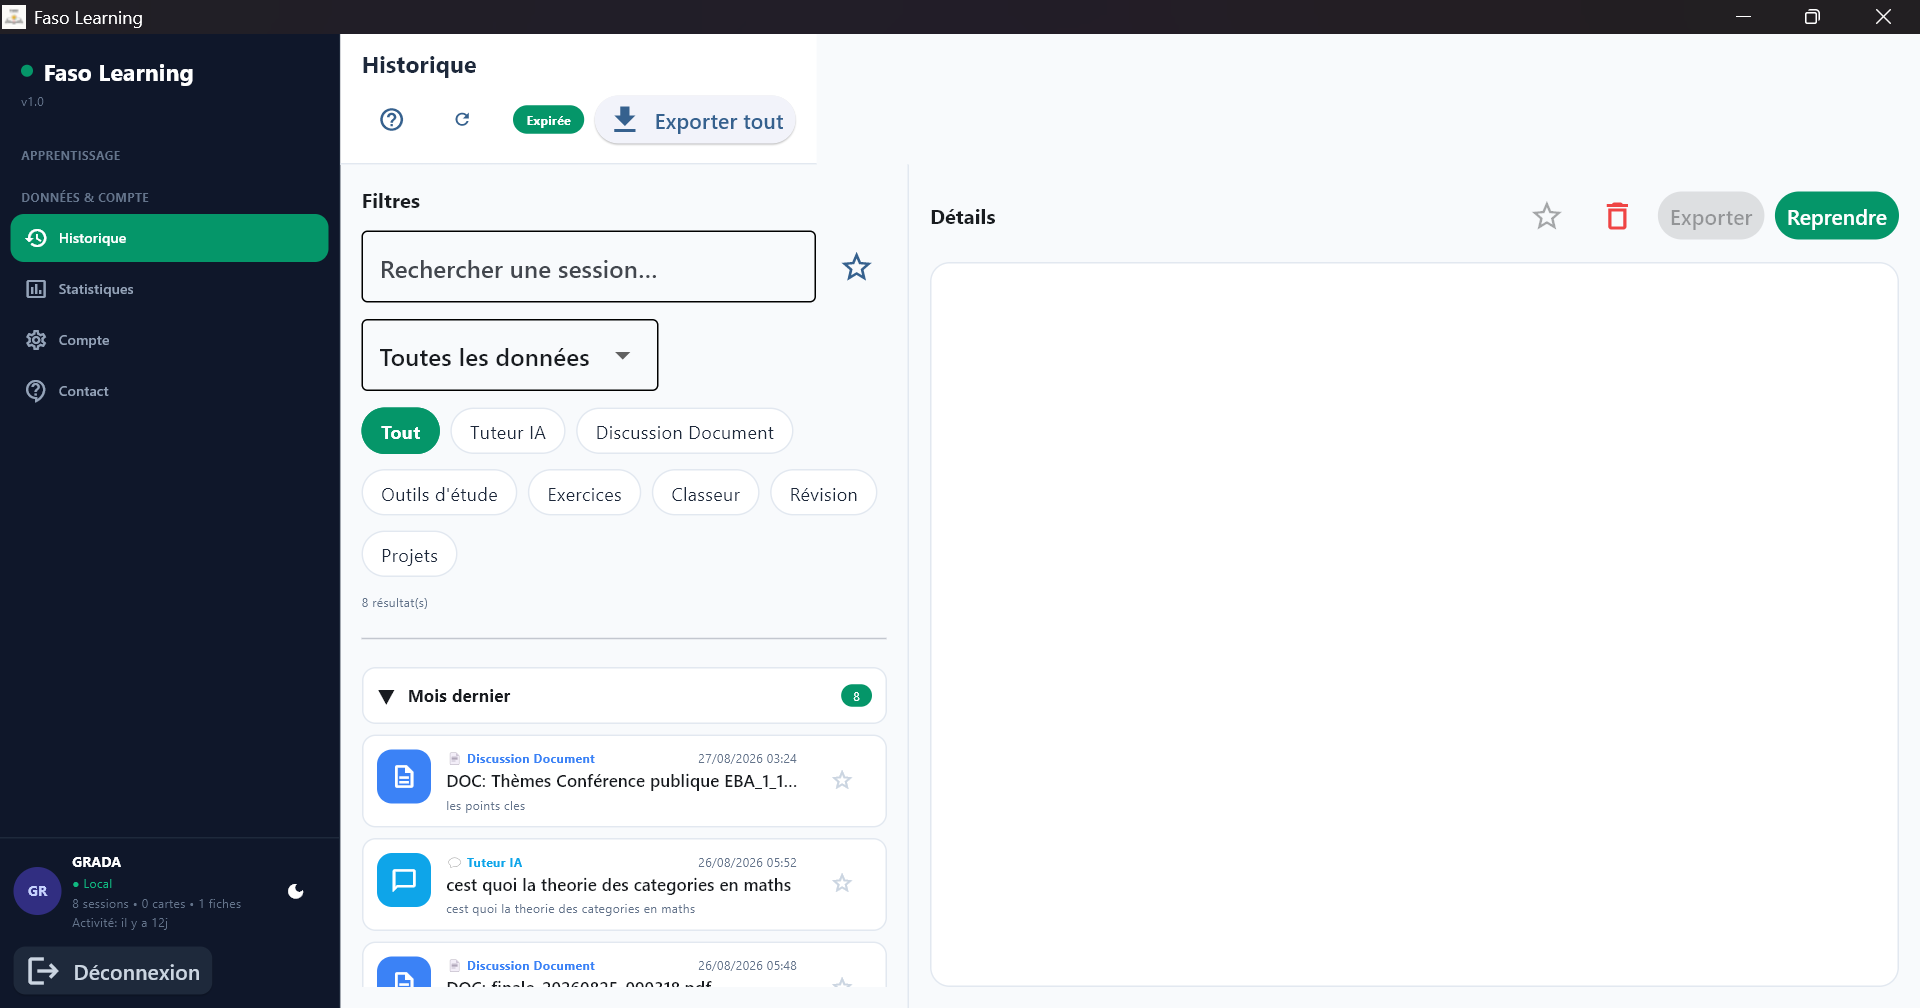Viewport: 1920px width, 1008px height.
Task: Collapse the DONNÉES & COMPTE sidebar section
Action: (x=85, y=198)
